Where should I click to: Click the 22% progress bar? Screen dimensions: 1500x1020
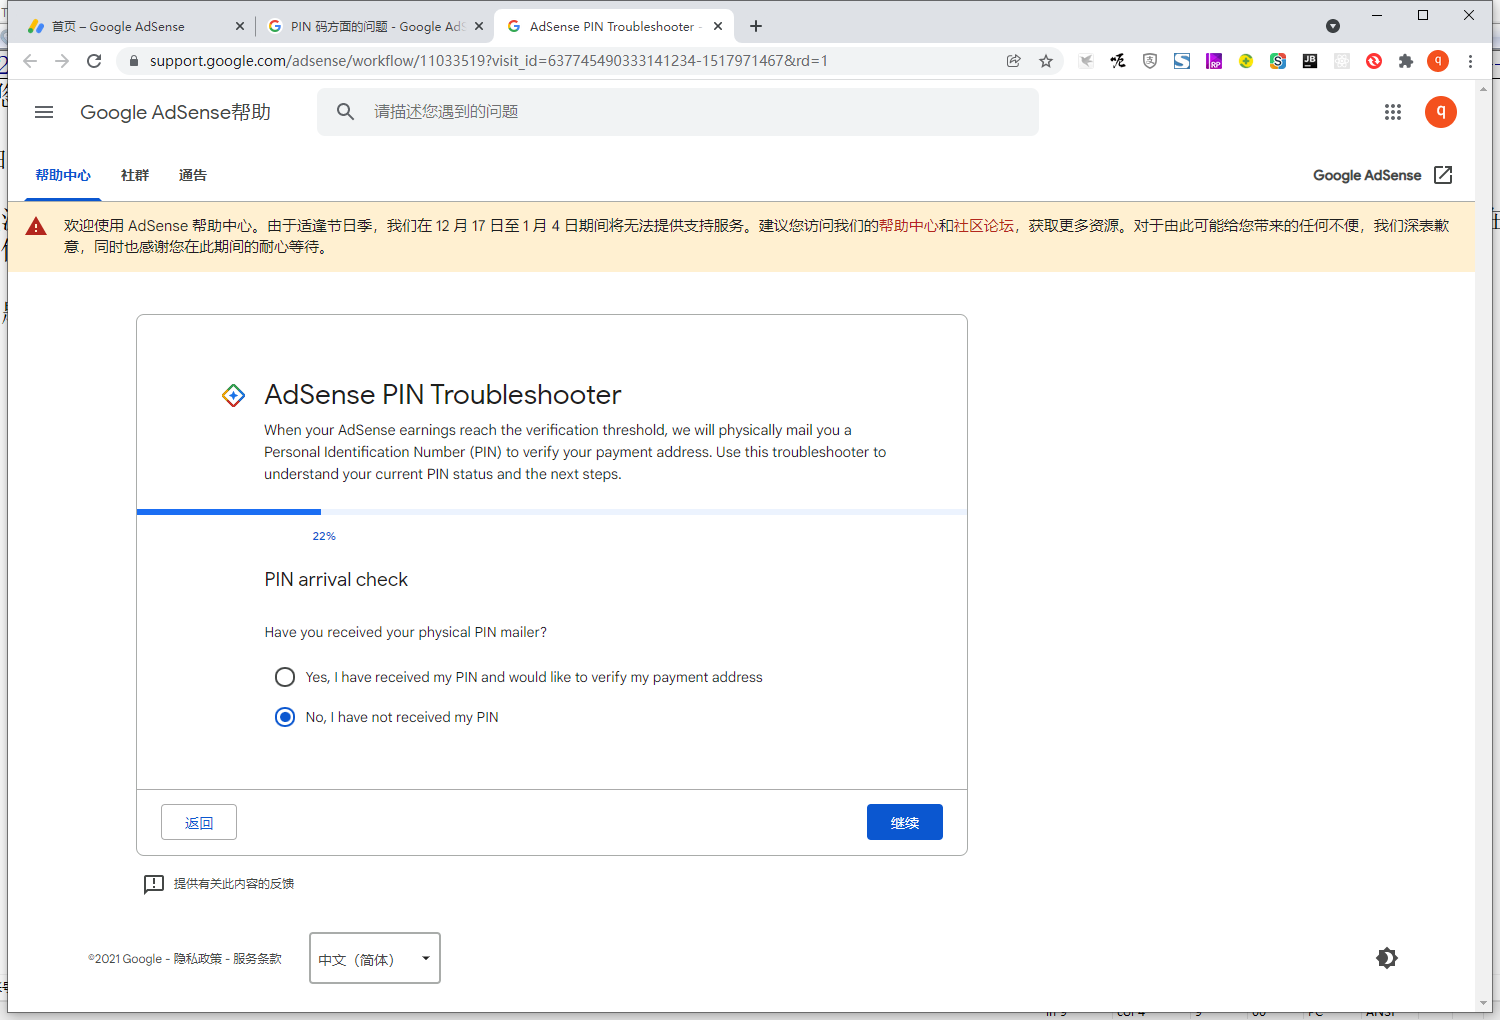tap(552, 512)
